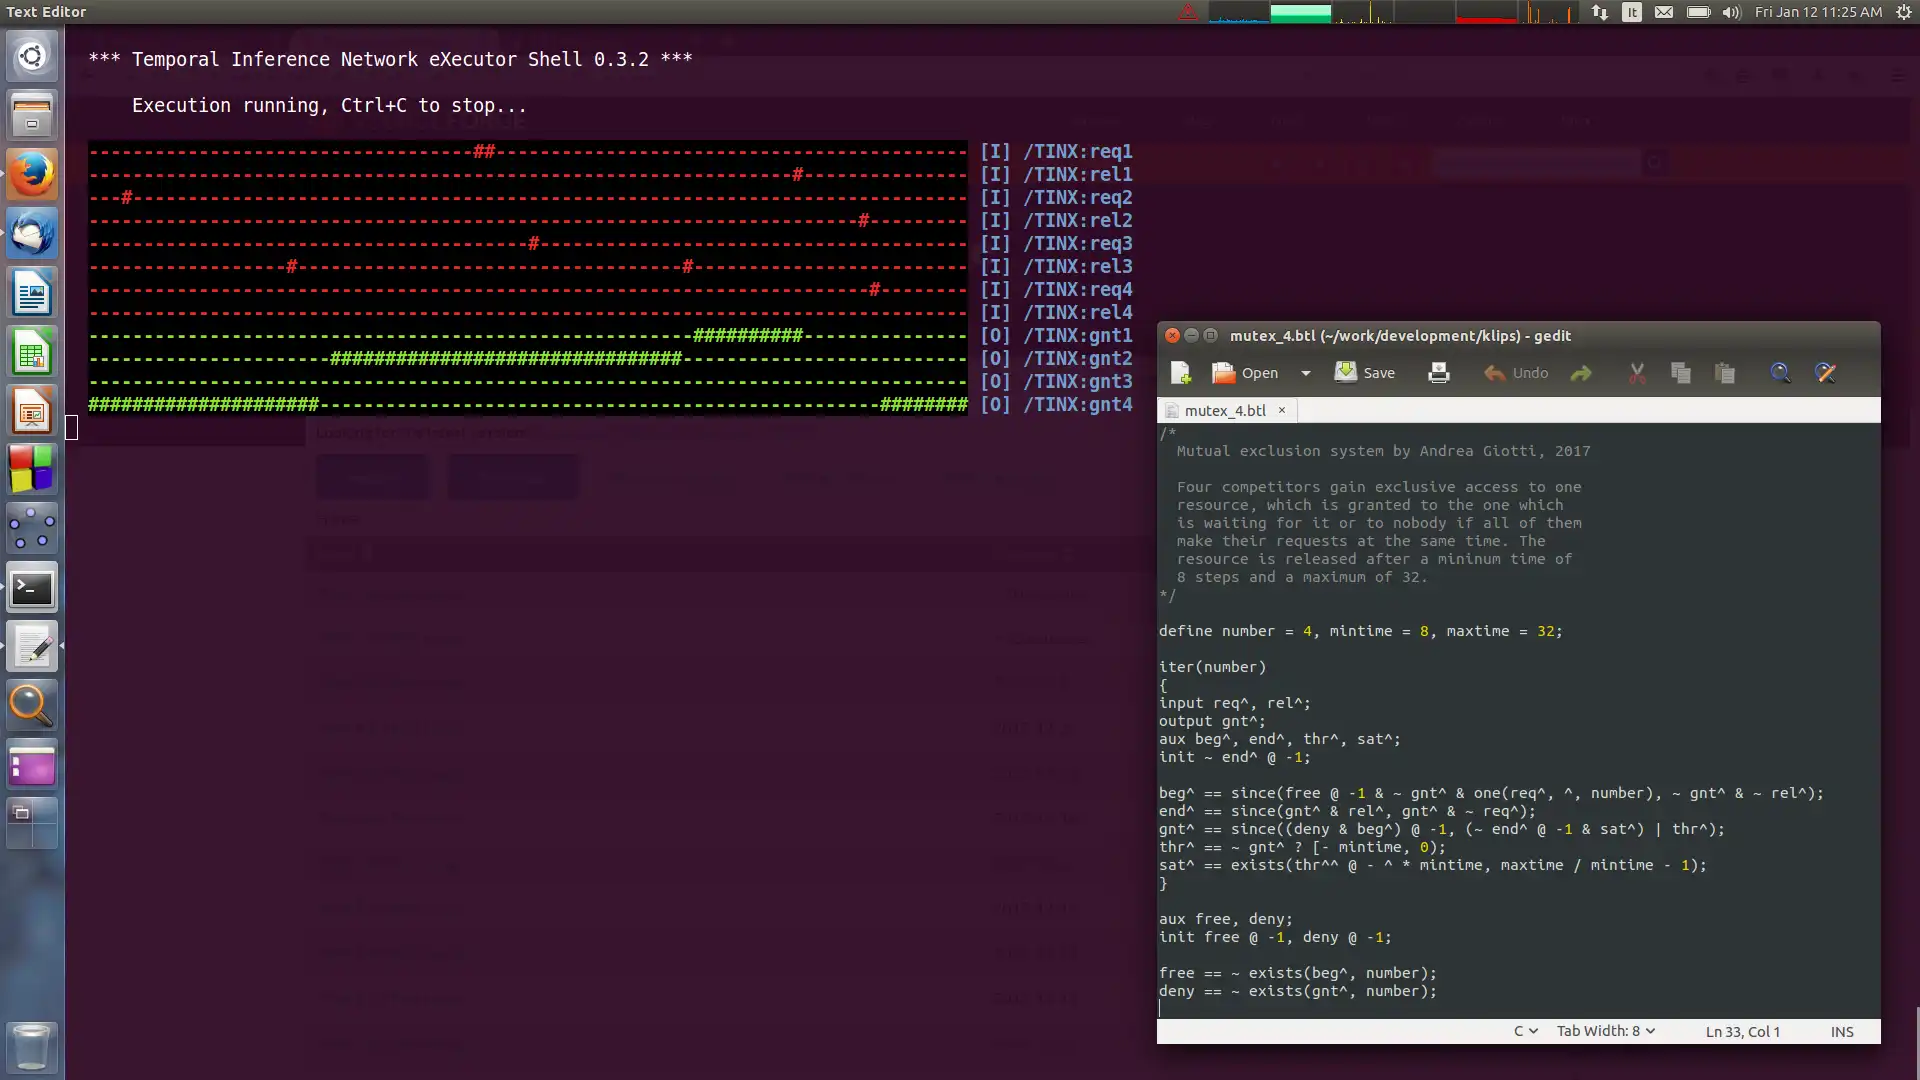The image size is (1920, 1080).
Task: Click the Open button in gedit toolbar
Action: tap(1245, 373)
